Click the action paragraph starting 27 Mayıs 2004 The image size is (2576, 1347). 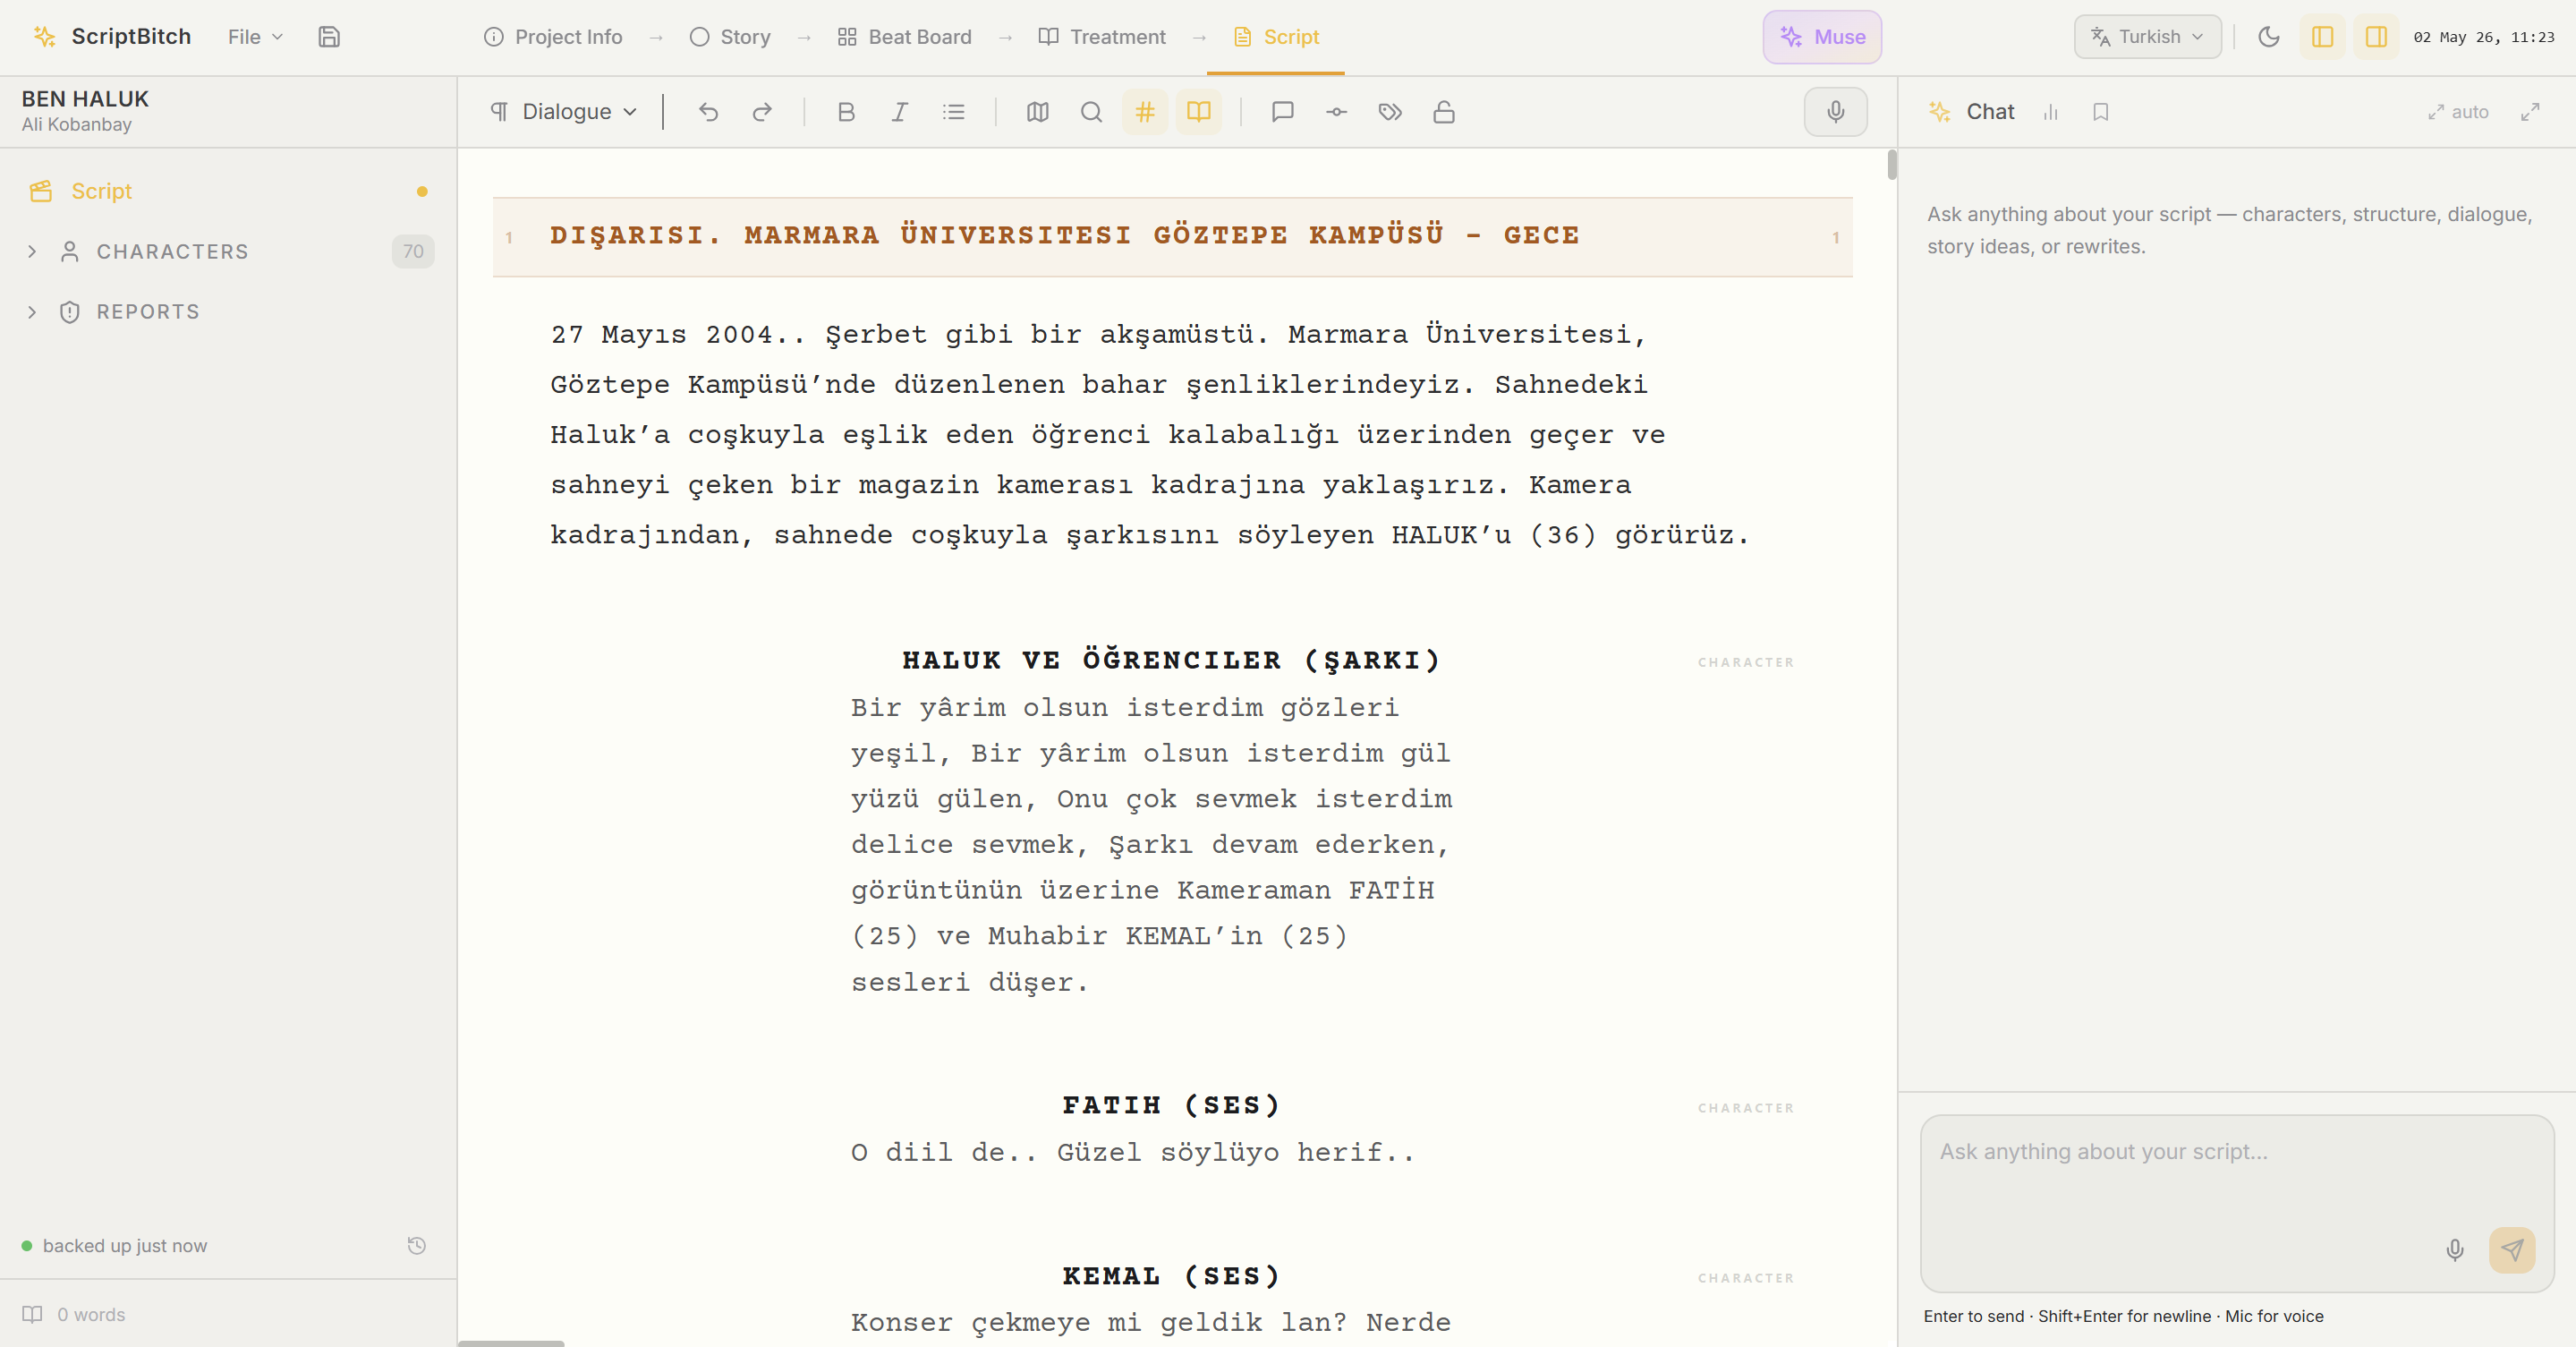(x=1150, y=435)
